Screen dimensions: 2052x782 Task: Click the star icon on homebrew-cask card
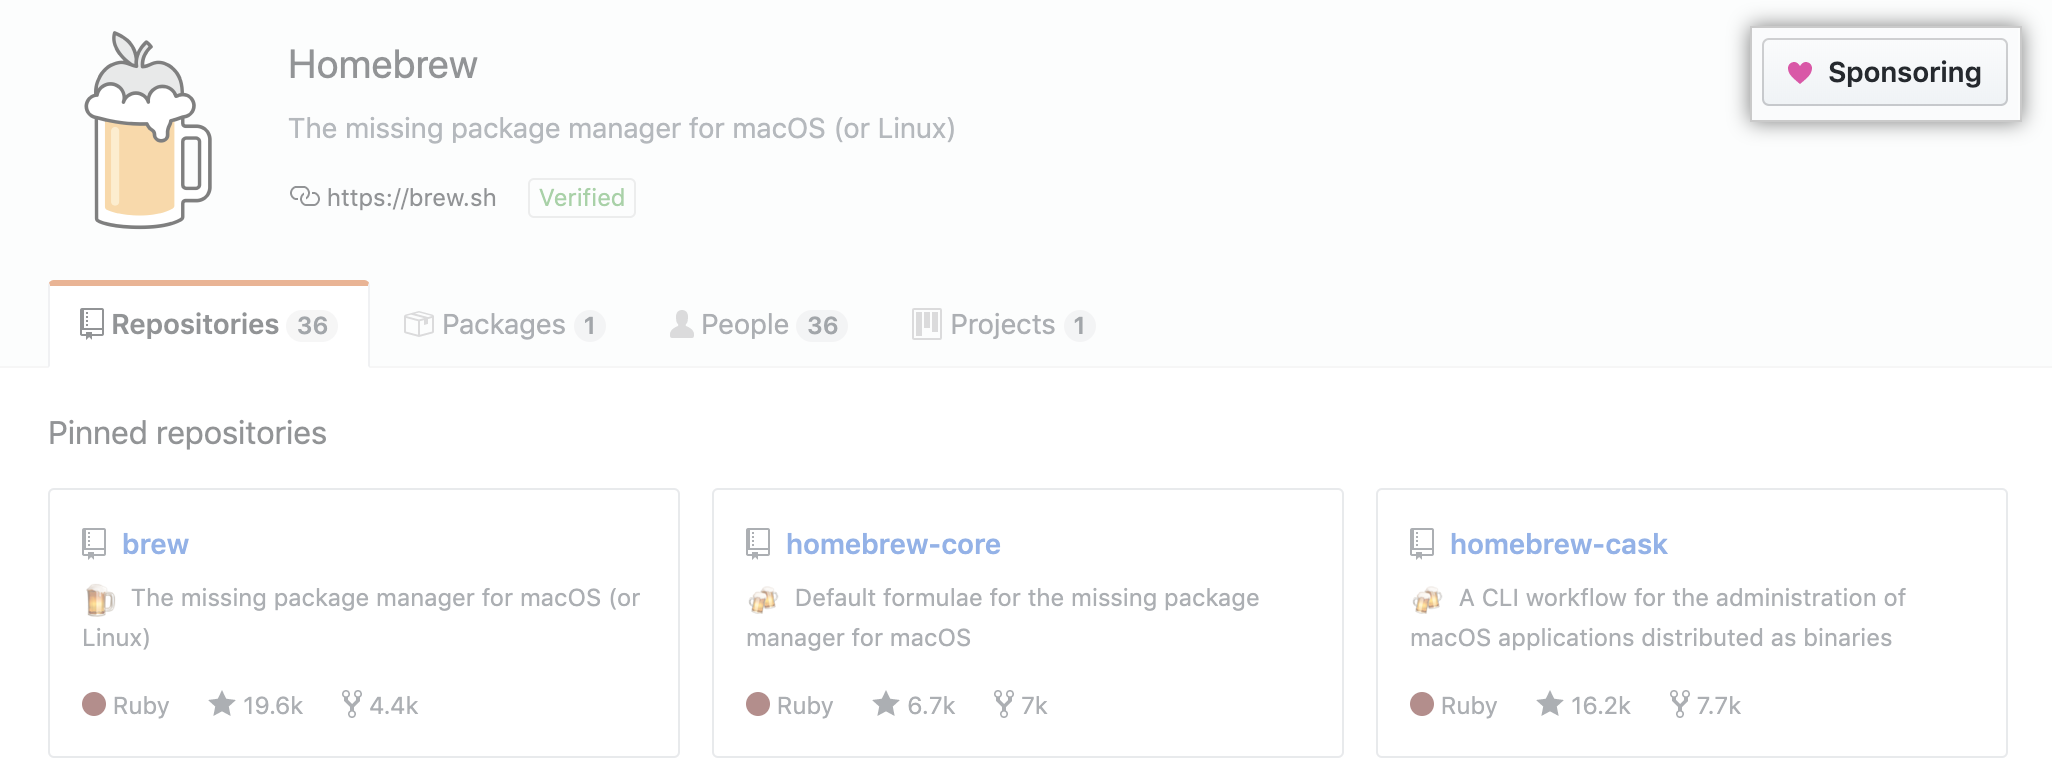coord(1550,704)
